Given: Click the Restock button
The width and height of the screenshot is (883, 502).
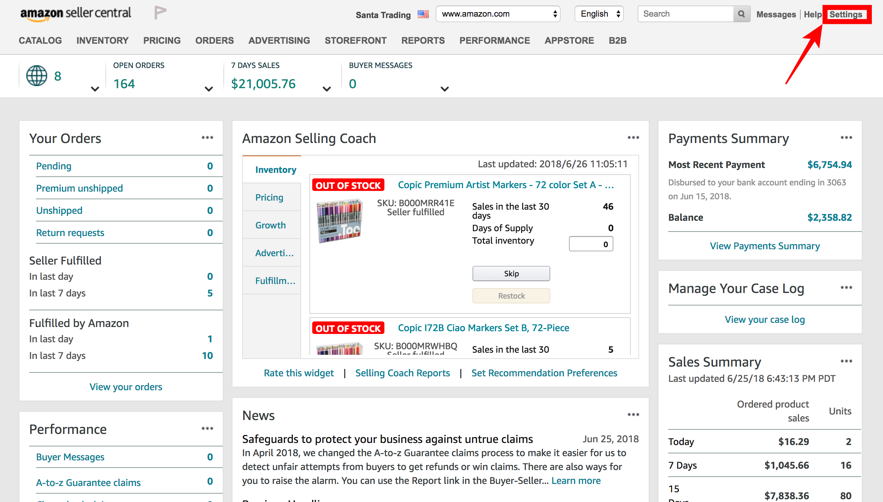Looking at the screenshot, I should point(511,296).
